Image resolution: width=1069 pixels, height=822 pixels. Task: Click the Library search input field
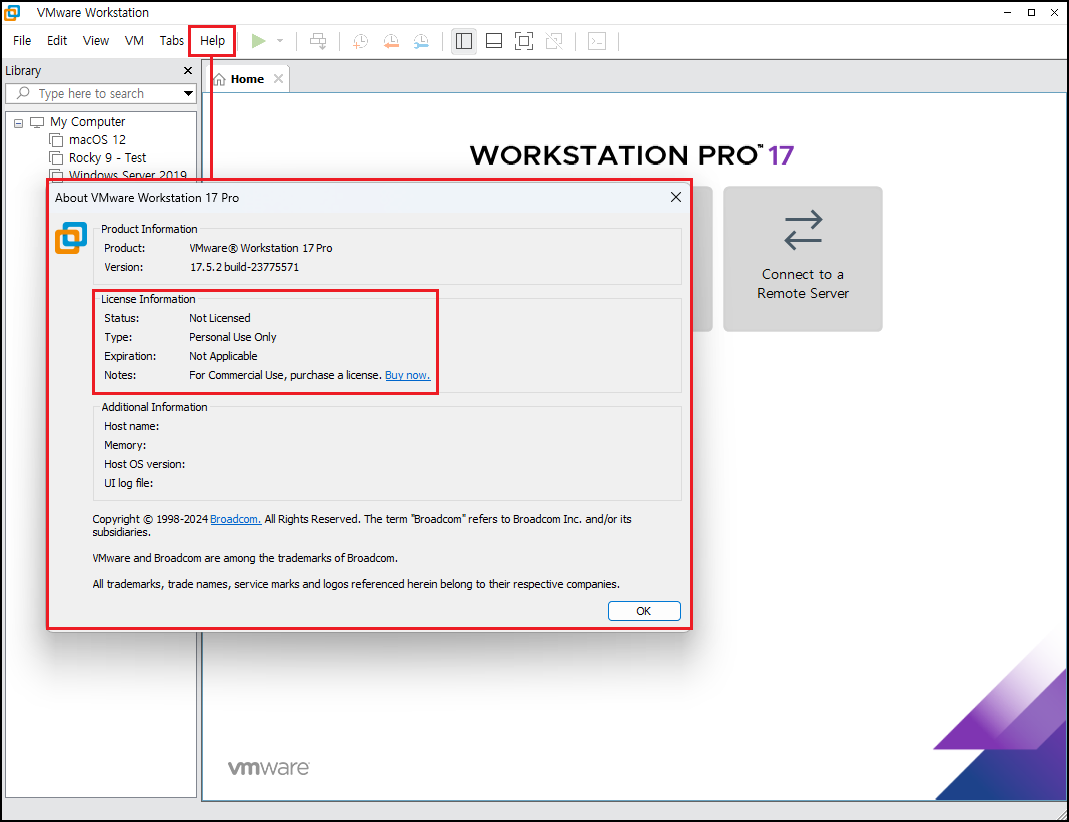[x=101, y=93]
